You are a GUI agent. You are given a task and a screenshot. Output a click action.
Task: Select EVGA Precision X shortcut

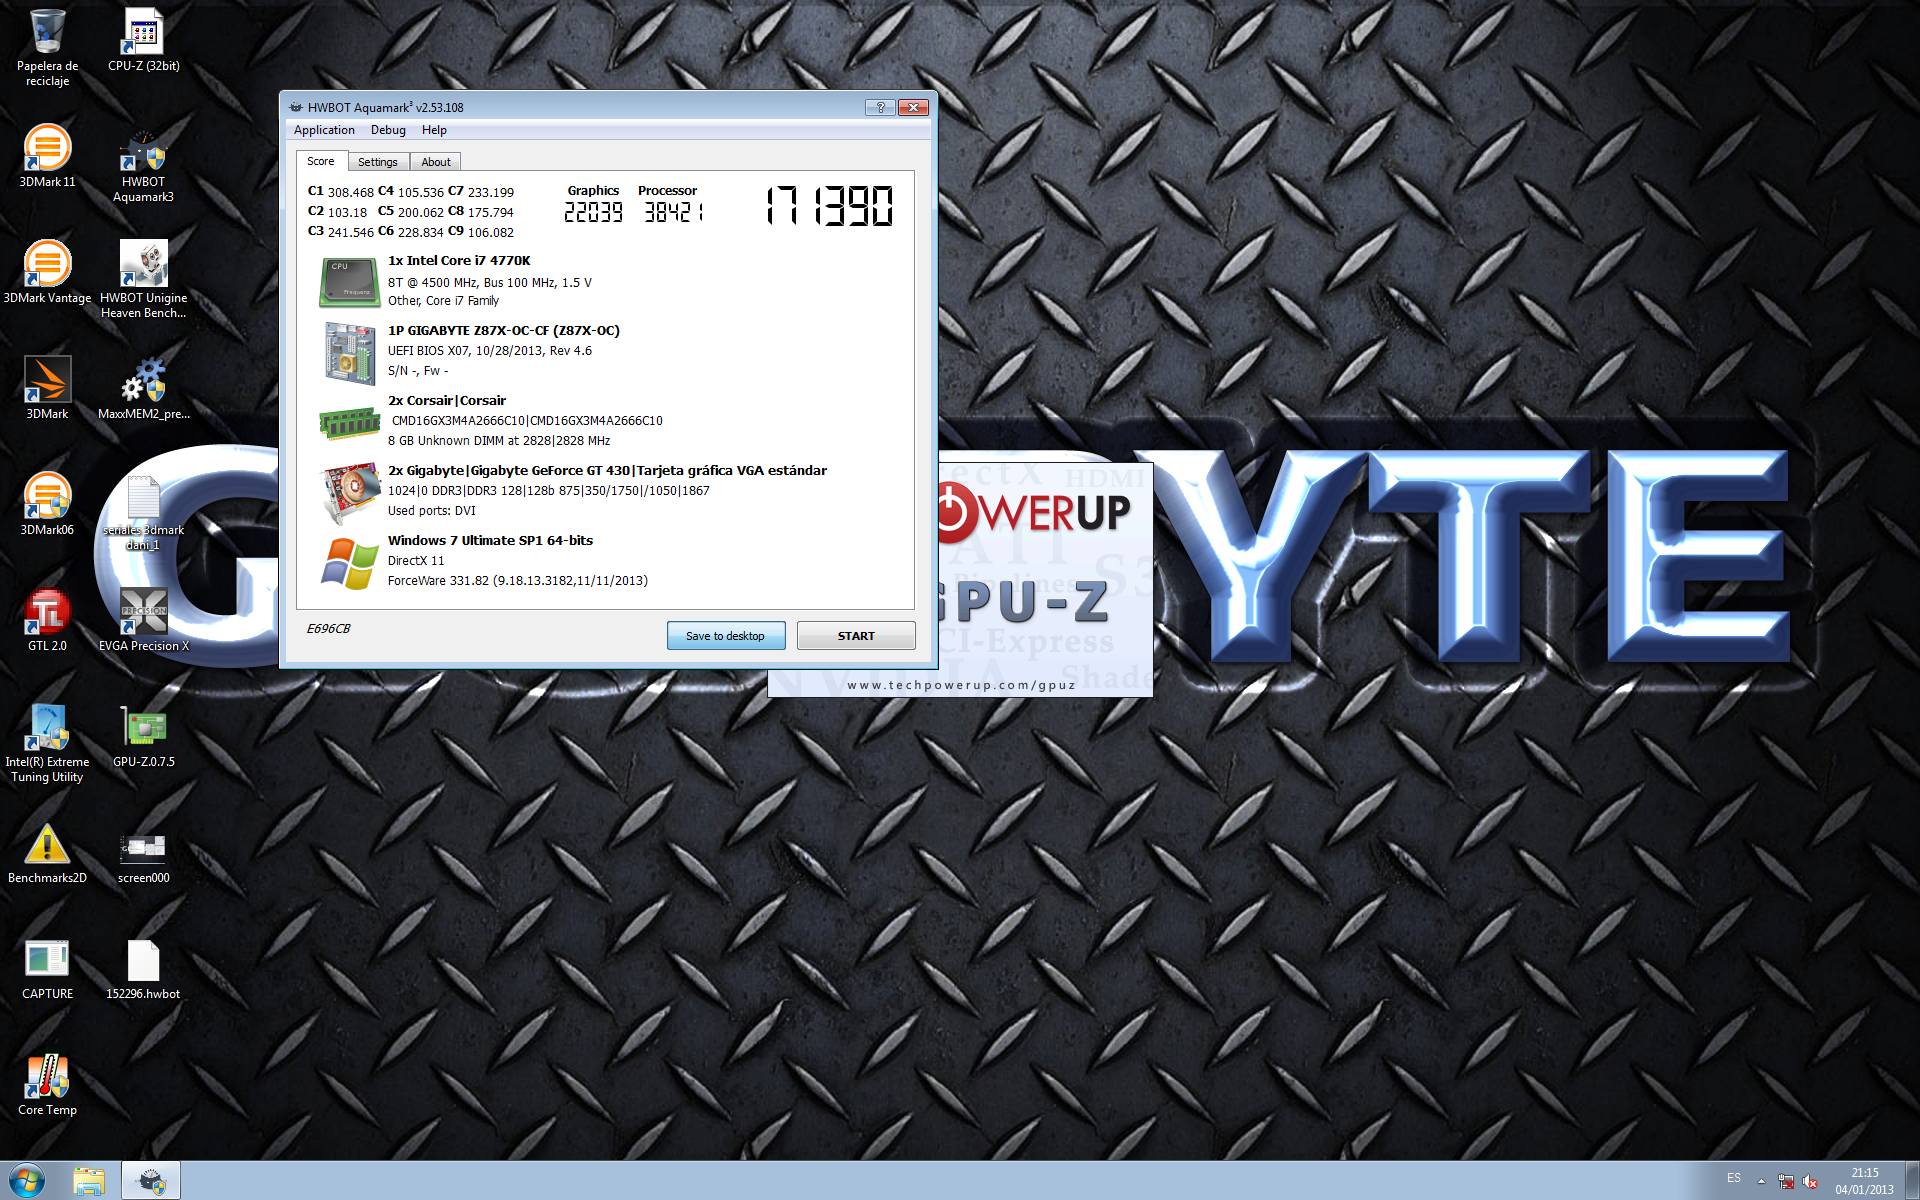click(x=143, y=620)
